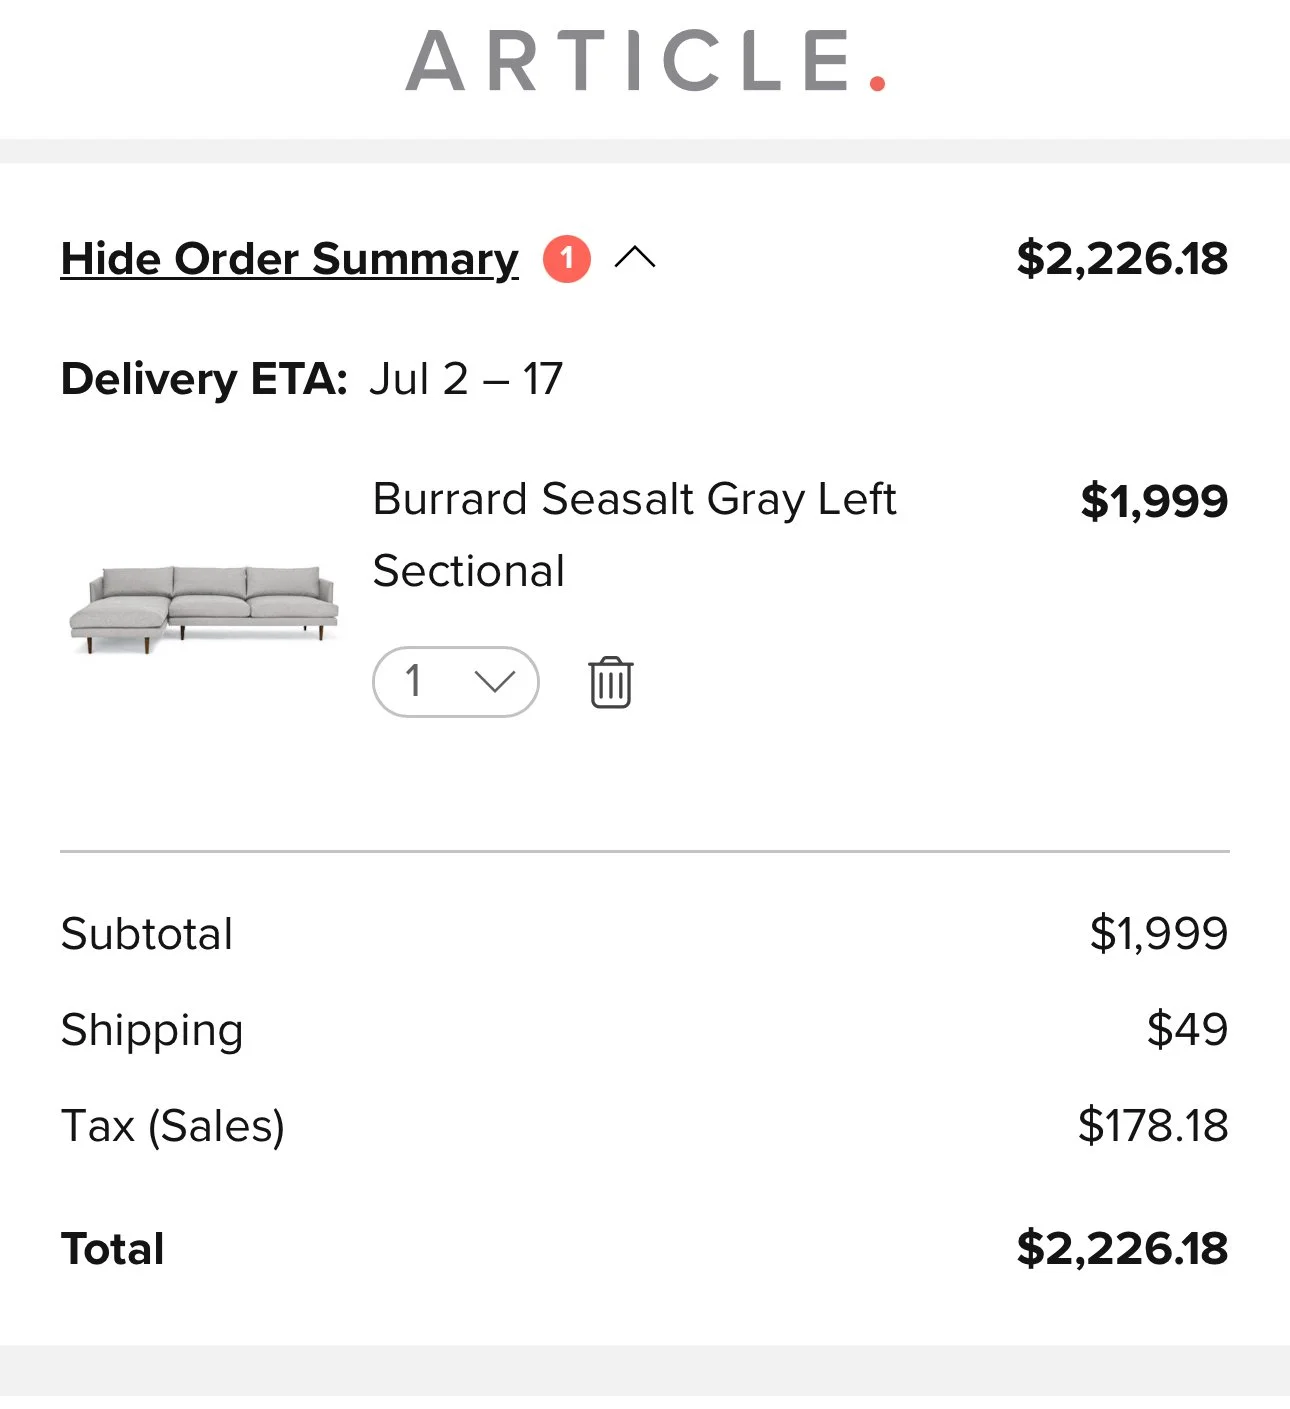1290x1409 pixels.
Task: Click the red item count badge
Action: point(567,259)
